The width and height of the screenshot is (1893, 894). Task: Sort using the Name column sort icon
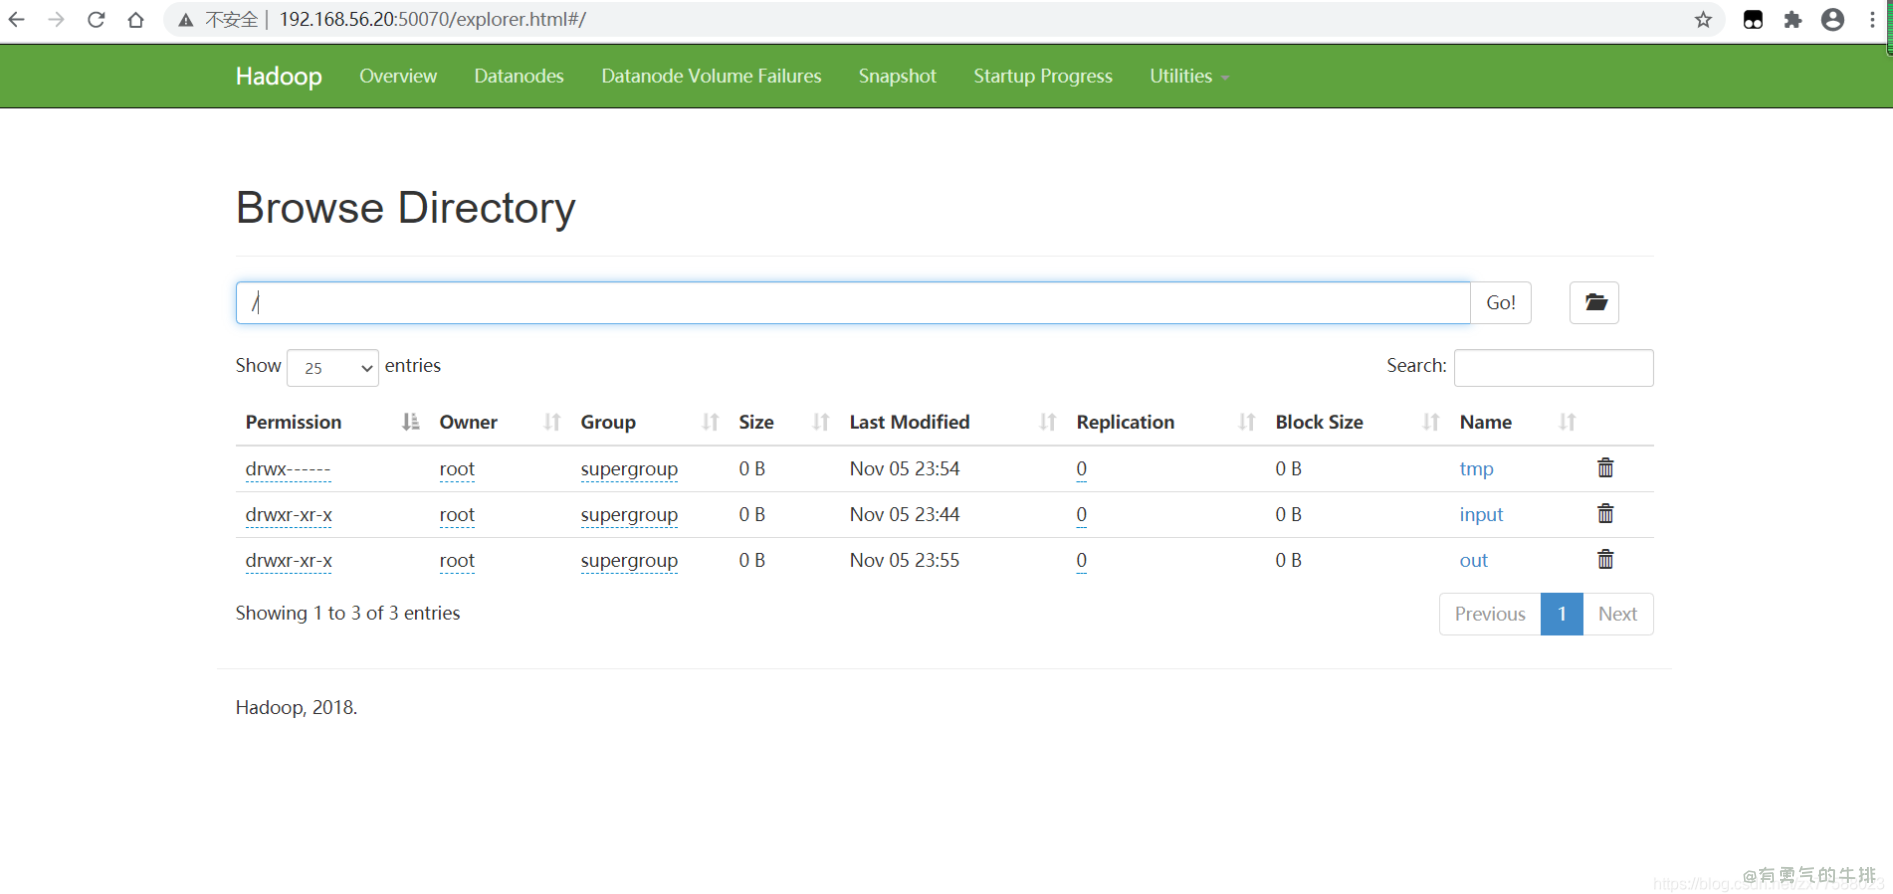1567,422
